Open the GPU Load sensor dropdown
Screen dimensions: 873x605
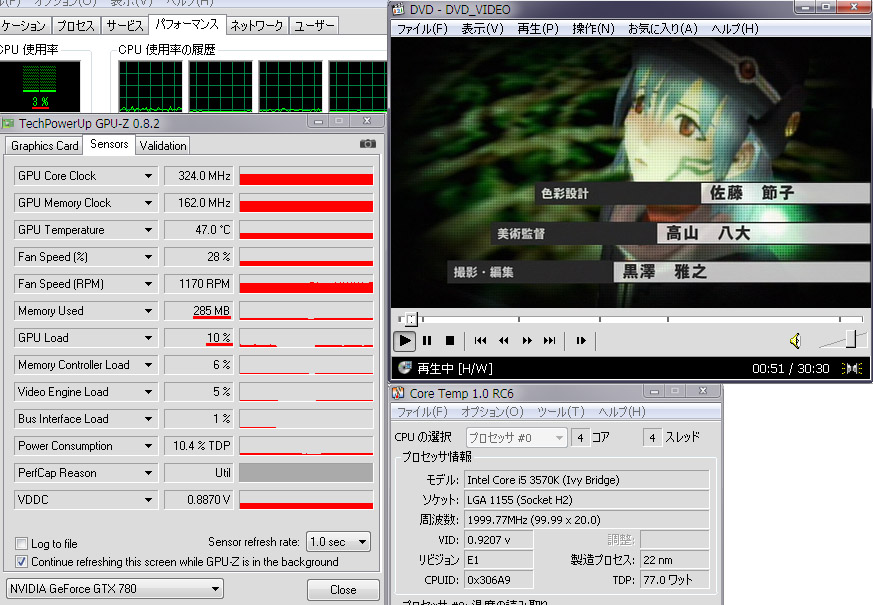(148, 338)
